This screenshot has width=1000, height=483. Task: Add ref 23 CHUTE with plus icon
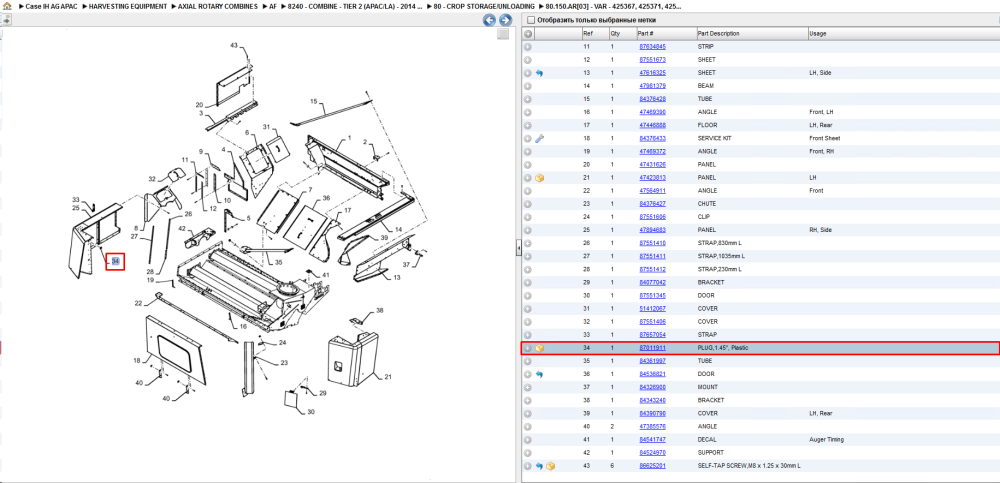tap(528, 204)
